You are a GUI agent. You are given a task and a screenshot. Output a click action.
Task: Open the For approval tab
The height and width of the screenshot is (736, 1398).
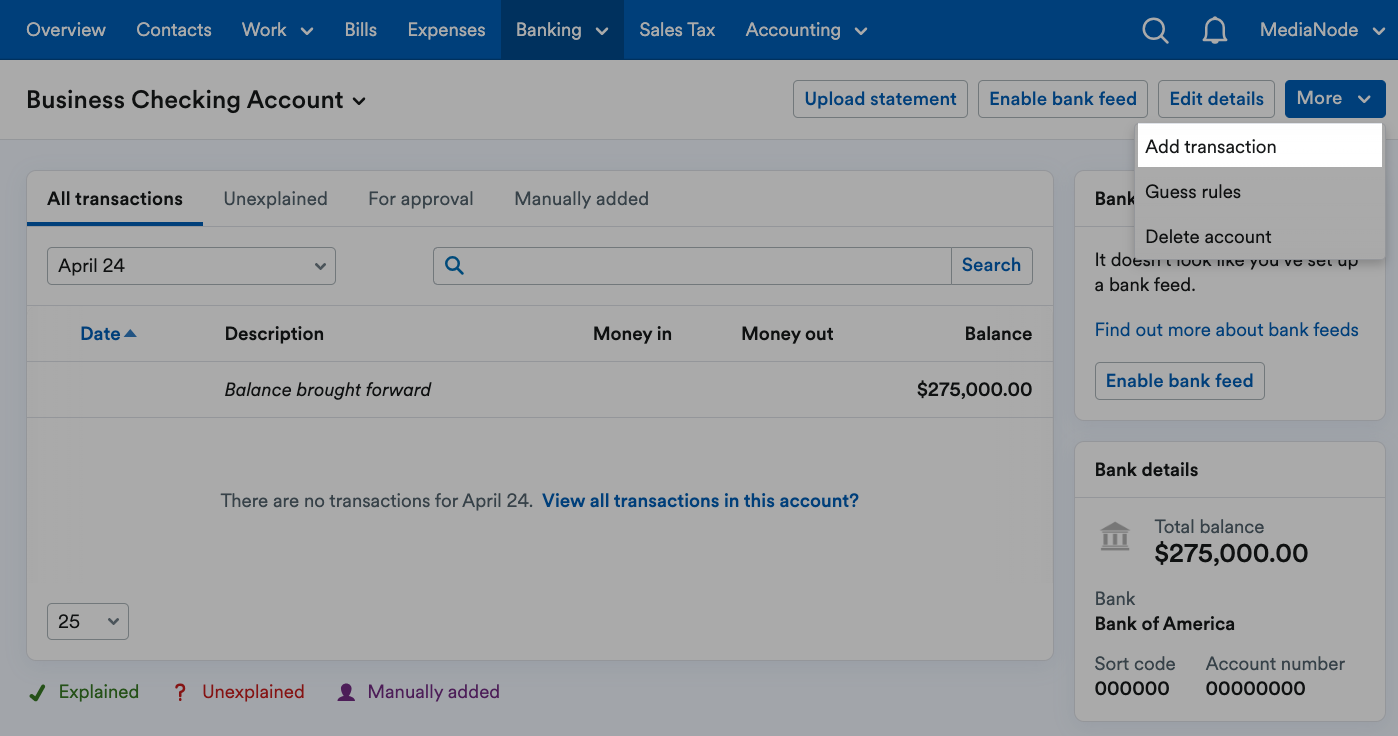pyautogui.click(x=420, y=199)
